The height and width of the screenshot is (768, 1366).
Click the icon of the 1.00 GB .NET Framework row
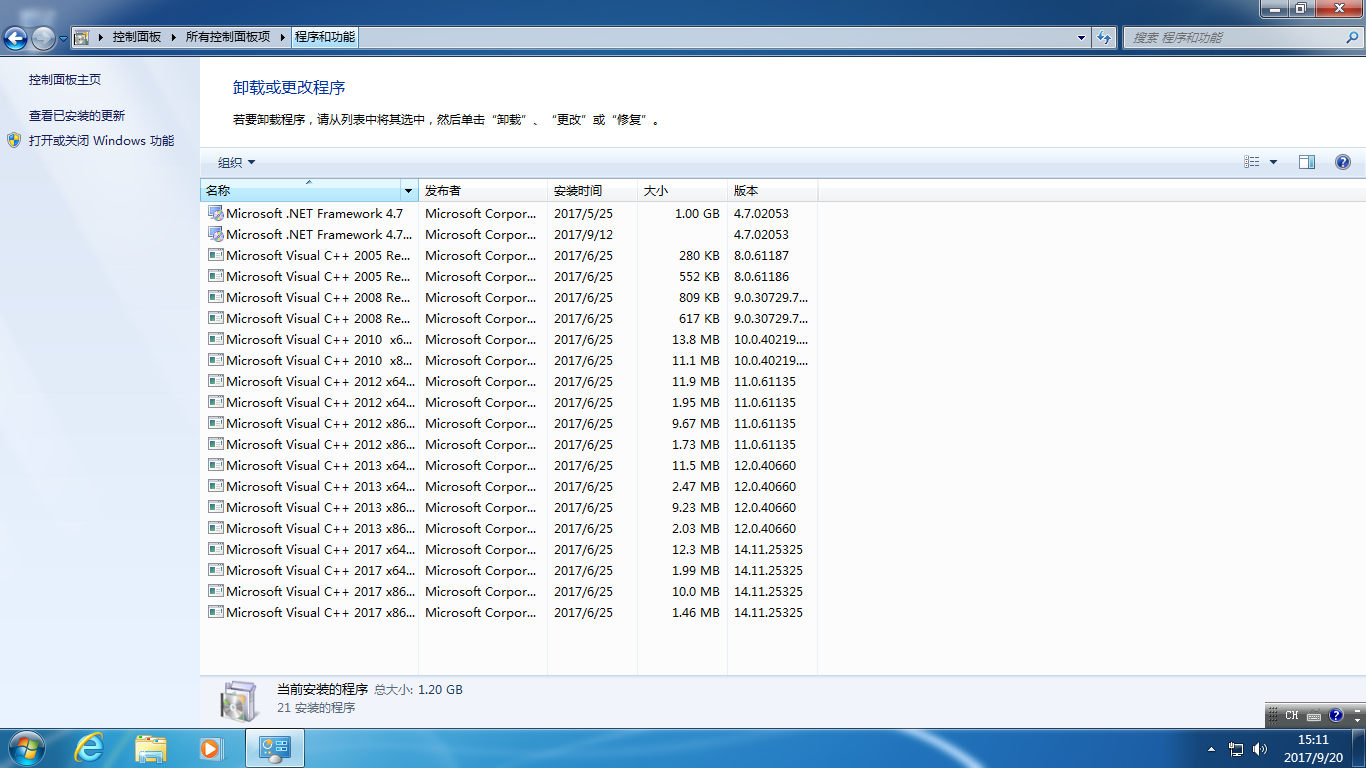215,213
